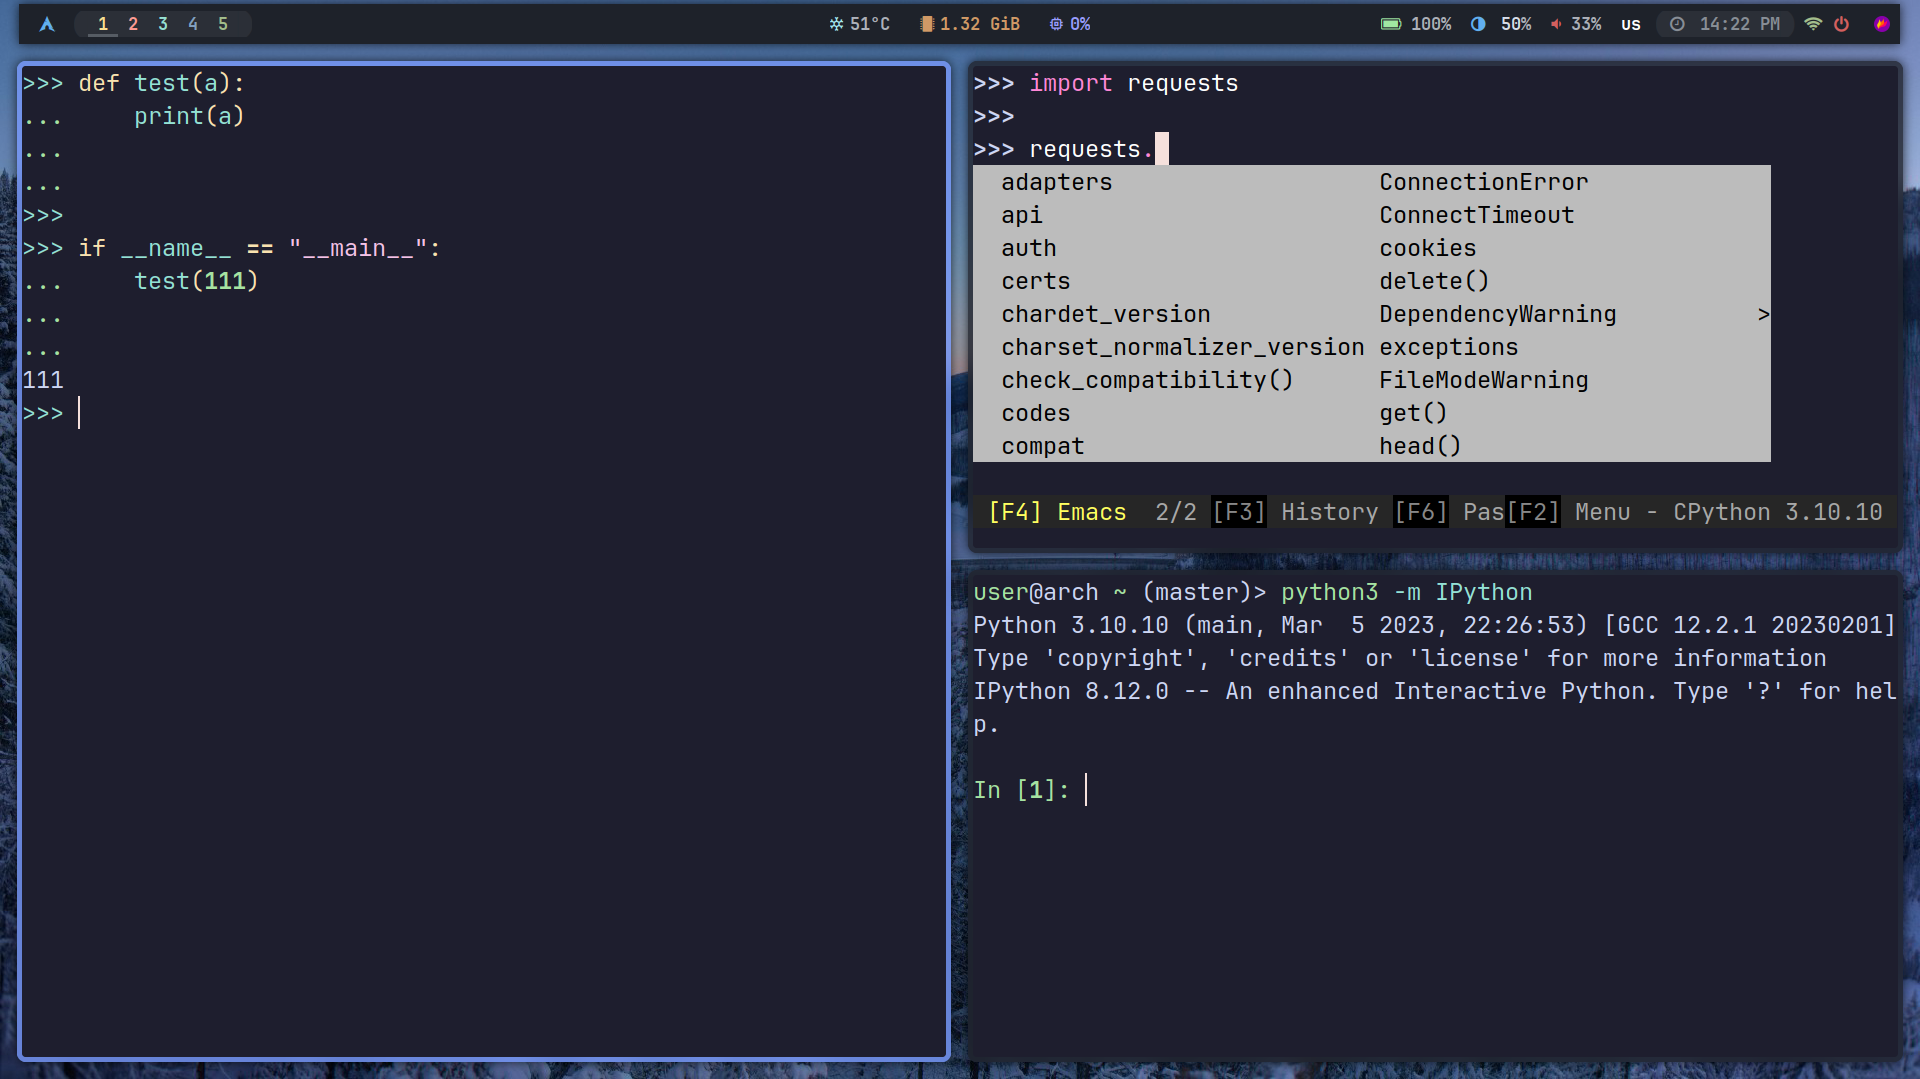Image resolution: width=1920 pixels, height=1079 pixels.
Task: Switch to workspace 4
Action: pos(193,24)
